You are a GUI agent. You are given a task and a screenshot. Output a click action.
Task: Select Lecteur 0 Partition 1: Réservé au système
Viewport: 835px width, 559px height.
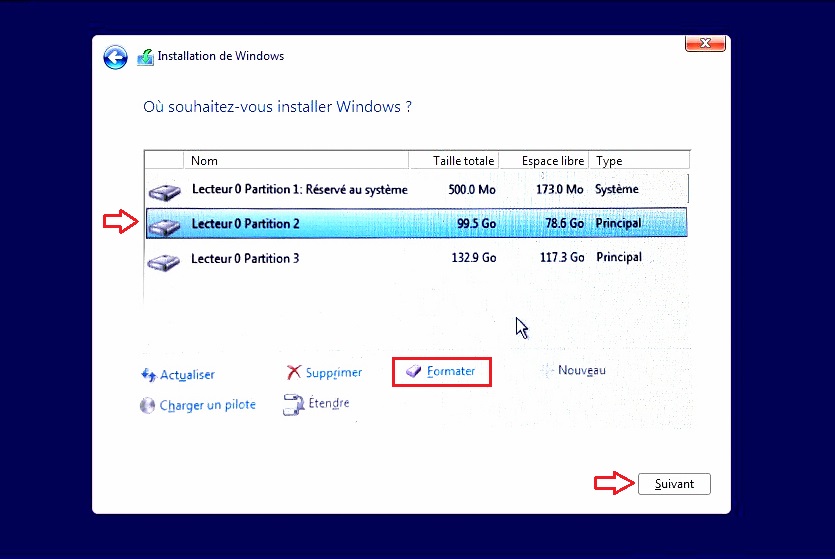pos(416,190)
